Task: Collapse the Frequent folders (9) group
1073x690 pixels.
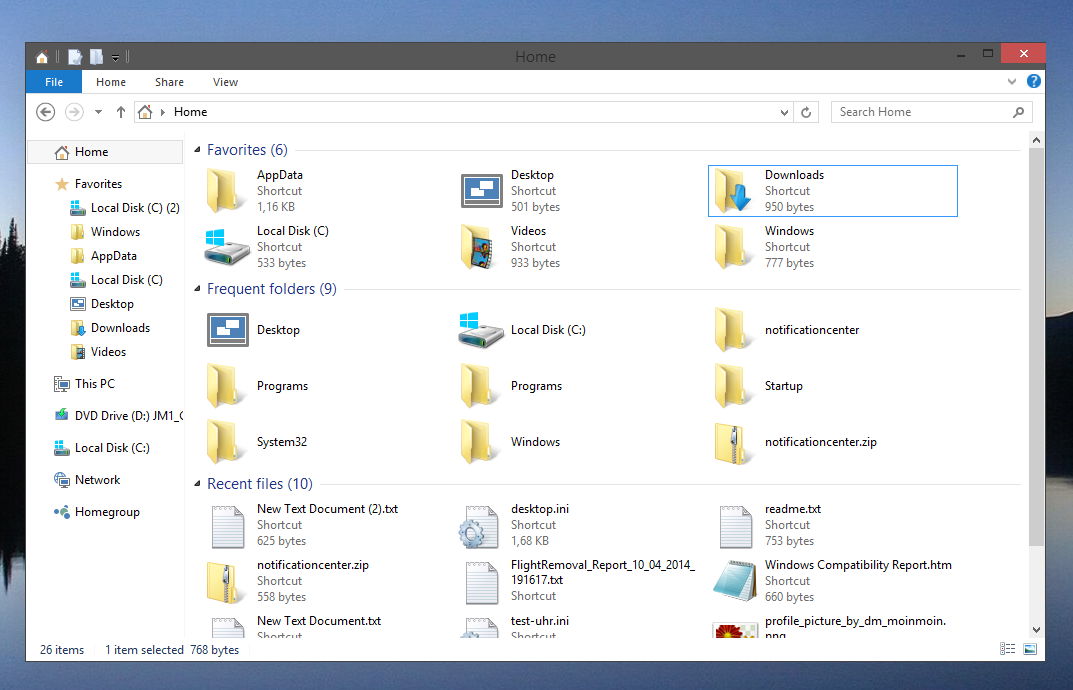Action: (198, 290)
